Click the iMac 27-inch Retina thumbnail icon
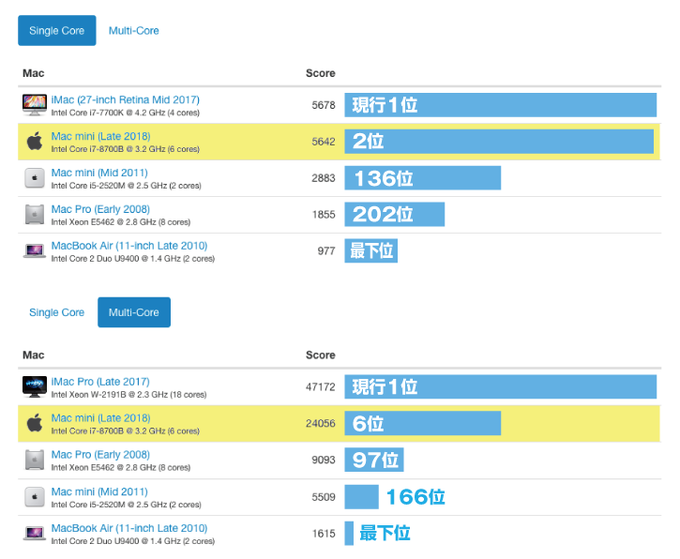Screen dimensions: 680x559 [x=35, y=105]
